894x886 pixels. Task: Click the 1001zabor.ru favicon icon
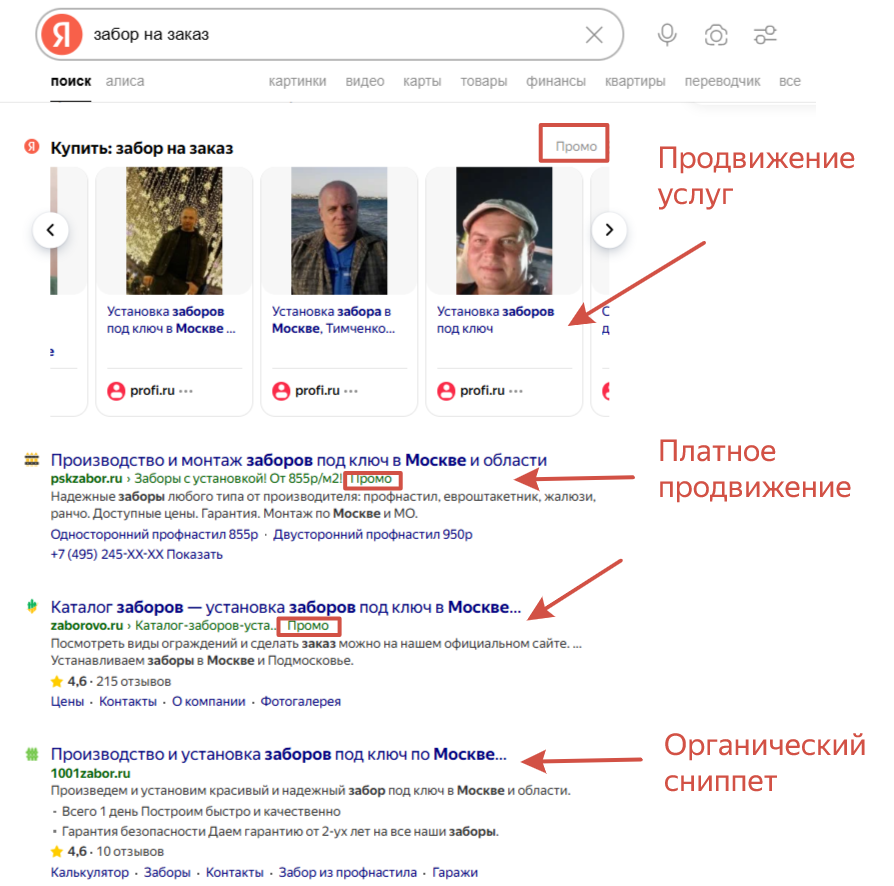(x=32, y=754)
